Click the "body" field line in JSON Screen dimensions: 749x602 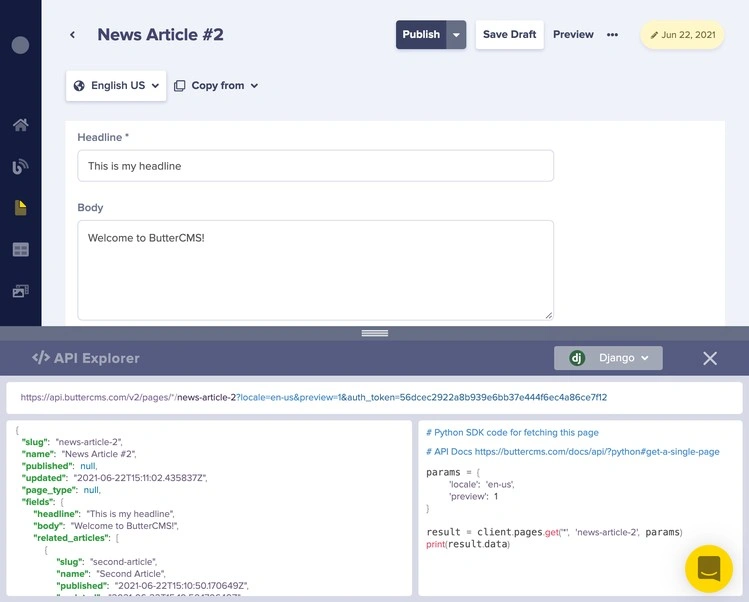106,526
